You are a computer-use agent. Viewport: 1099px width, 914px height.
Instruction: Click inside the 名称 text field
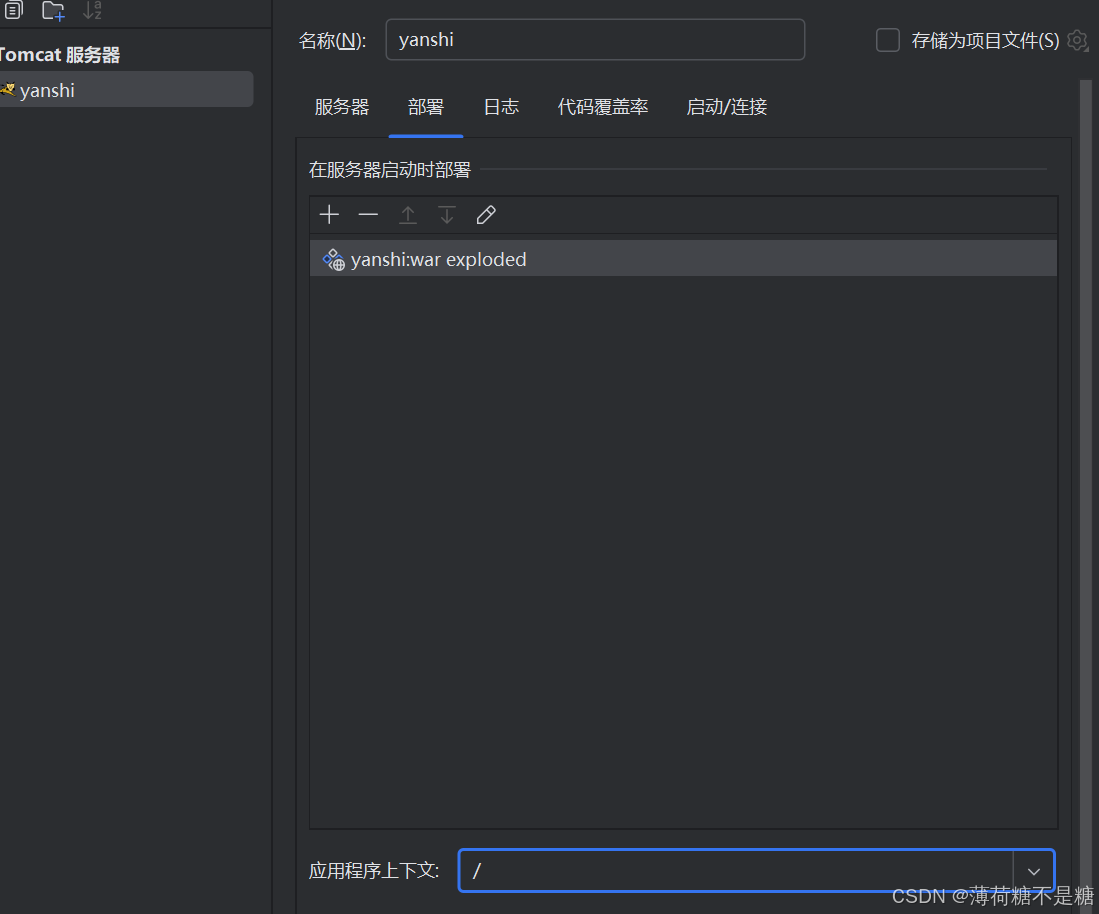coord(595,39)
